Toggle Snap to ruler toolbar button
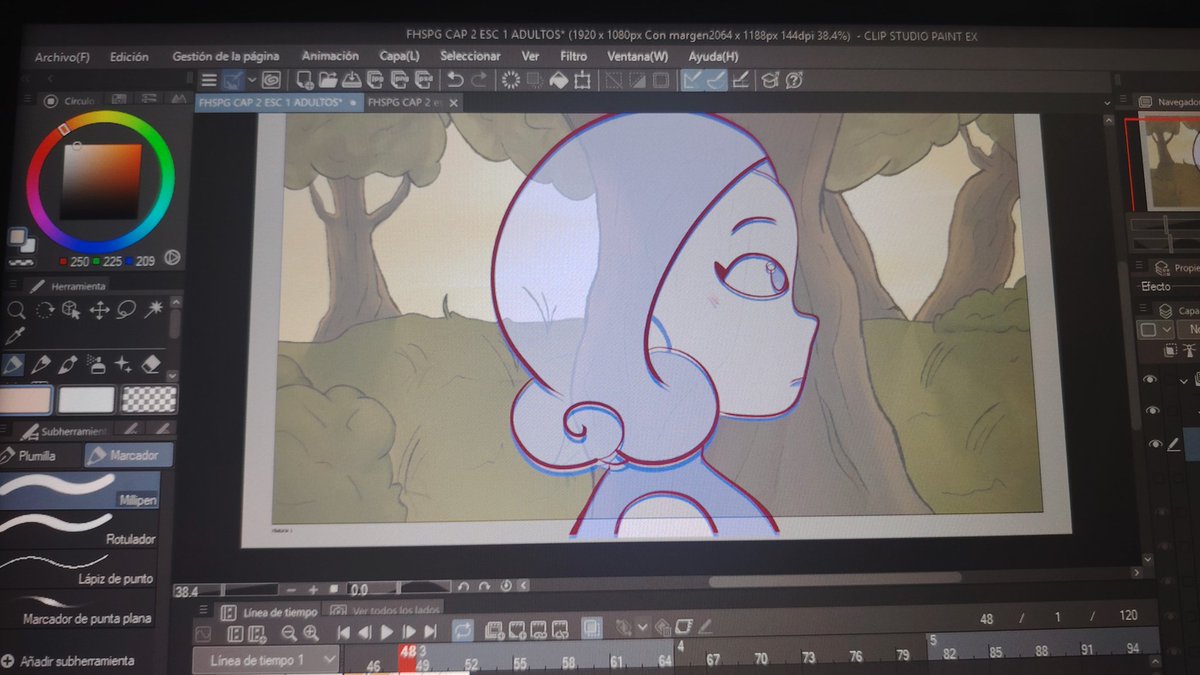 [x=692, y=80]
